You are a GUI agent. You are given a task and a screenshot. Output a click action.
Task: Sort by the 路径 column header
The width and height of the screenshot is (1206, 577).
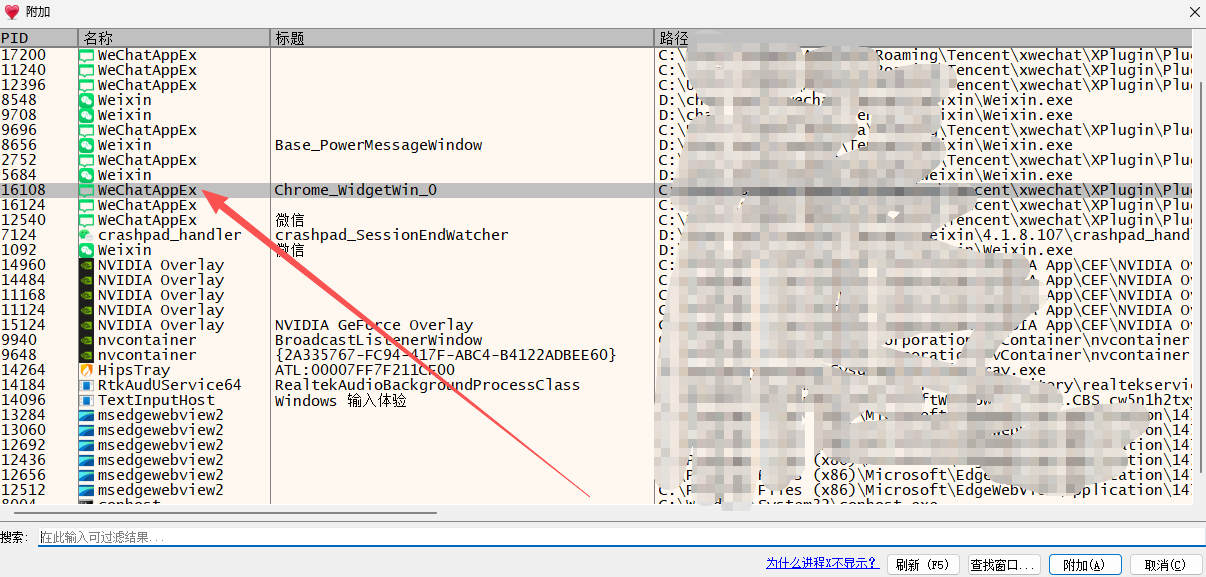923,38
